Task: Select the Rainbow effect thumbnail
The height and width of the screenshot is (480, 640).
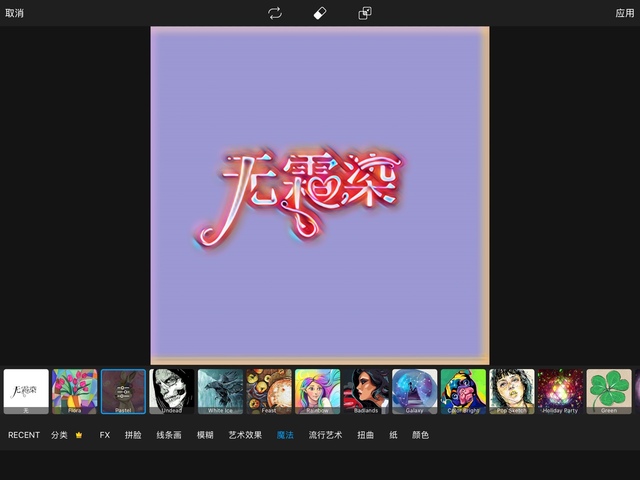Action: coord(317,391)
